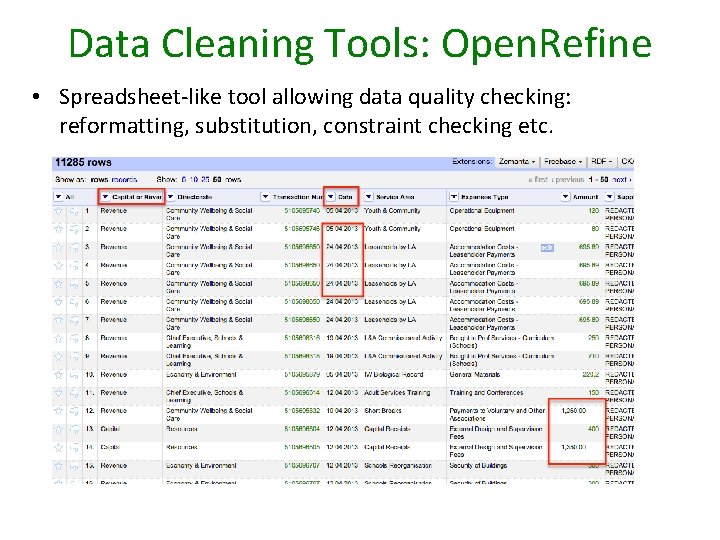This screenshot has width=720, height=540.
Task: Star row 3 in the table
Action: (58, 248)
